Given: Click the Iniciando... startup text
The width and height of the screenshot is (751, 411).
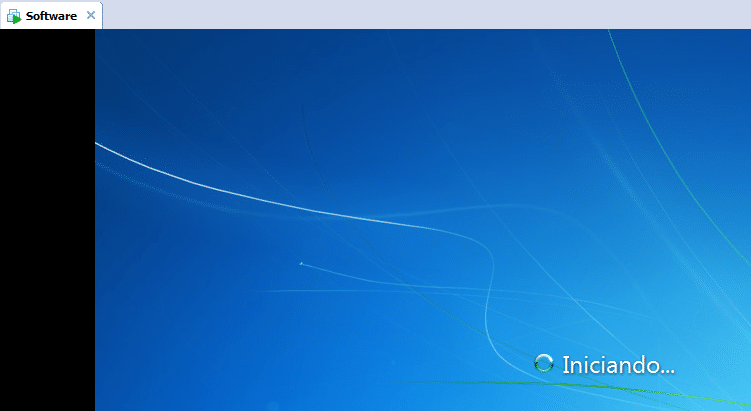Looking at the screenshot, I should pos(618,365).
